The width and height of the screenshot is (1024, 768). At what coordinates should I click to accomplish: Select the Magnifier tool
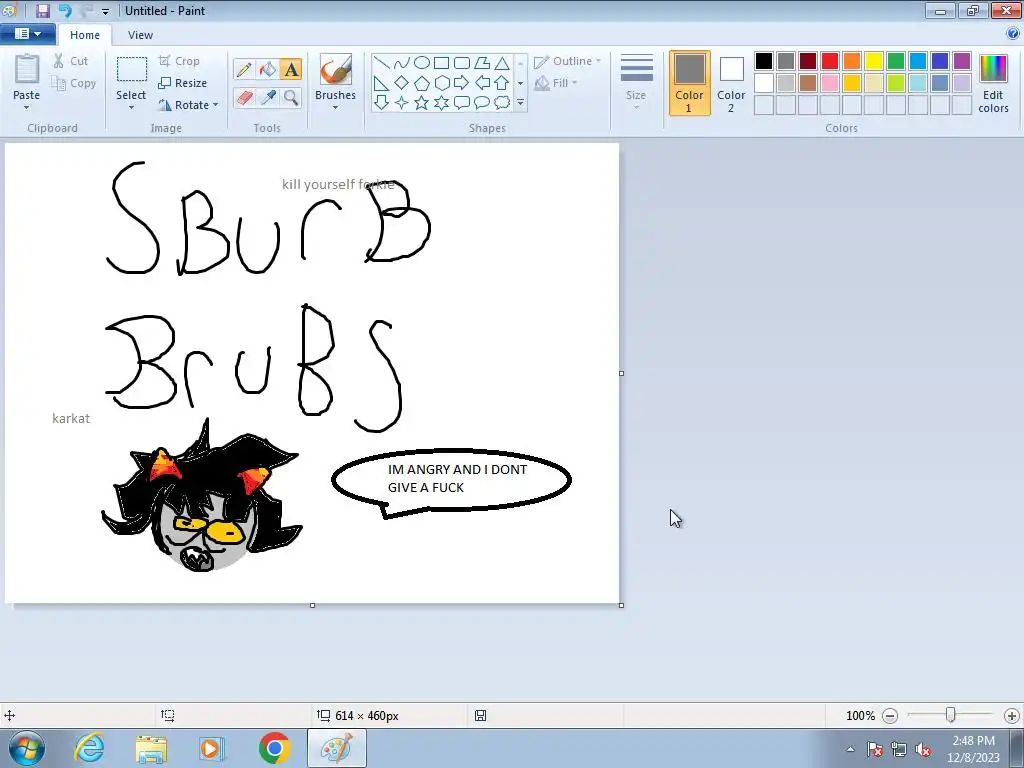point(291,98)
